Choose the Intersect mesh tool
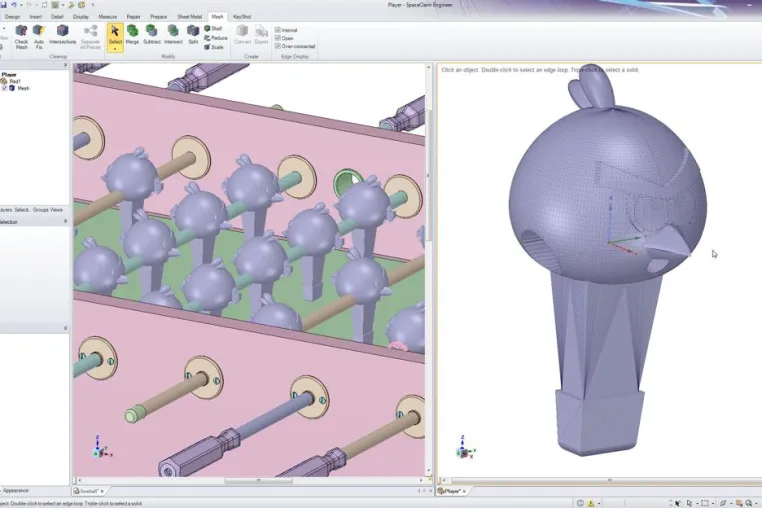 (173, 35)
